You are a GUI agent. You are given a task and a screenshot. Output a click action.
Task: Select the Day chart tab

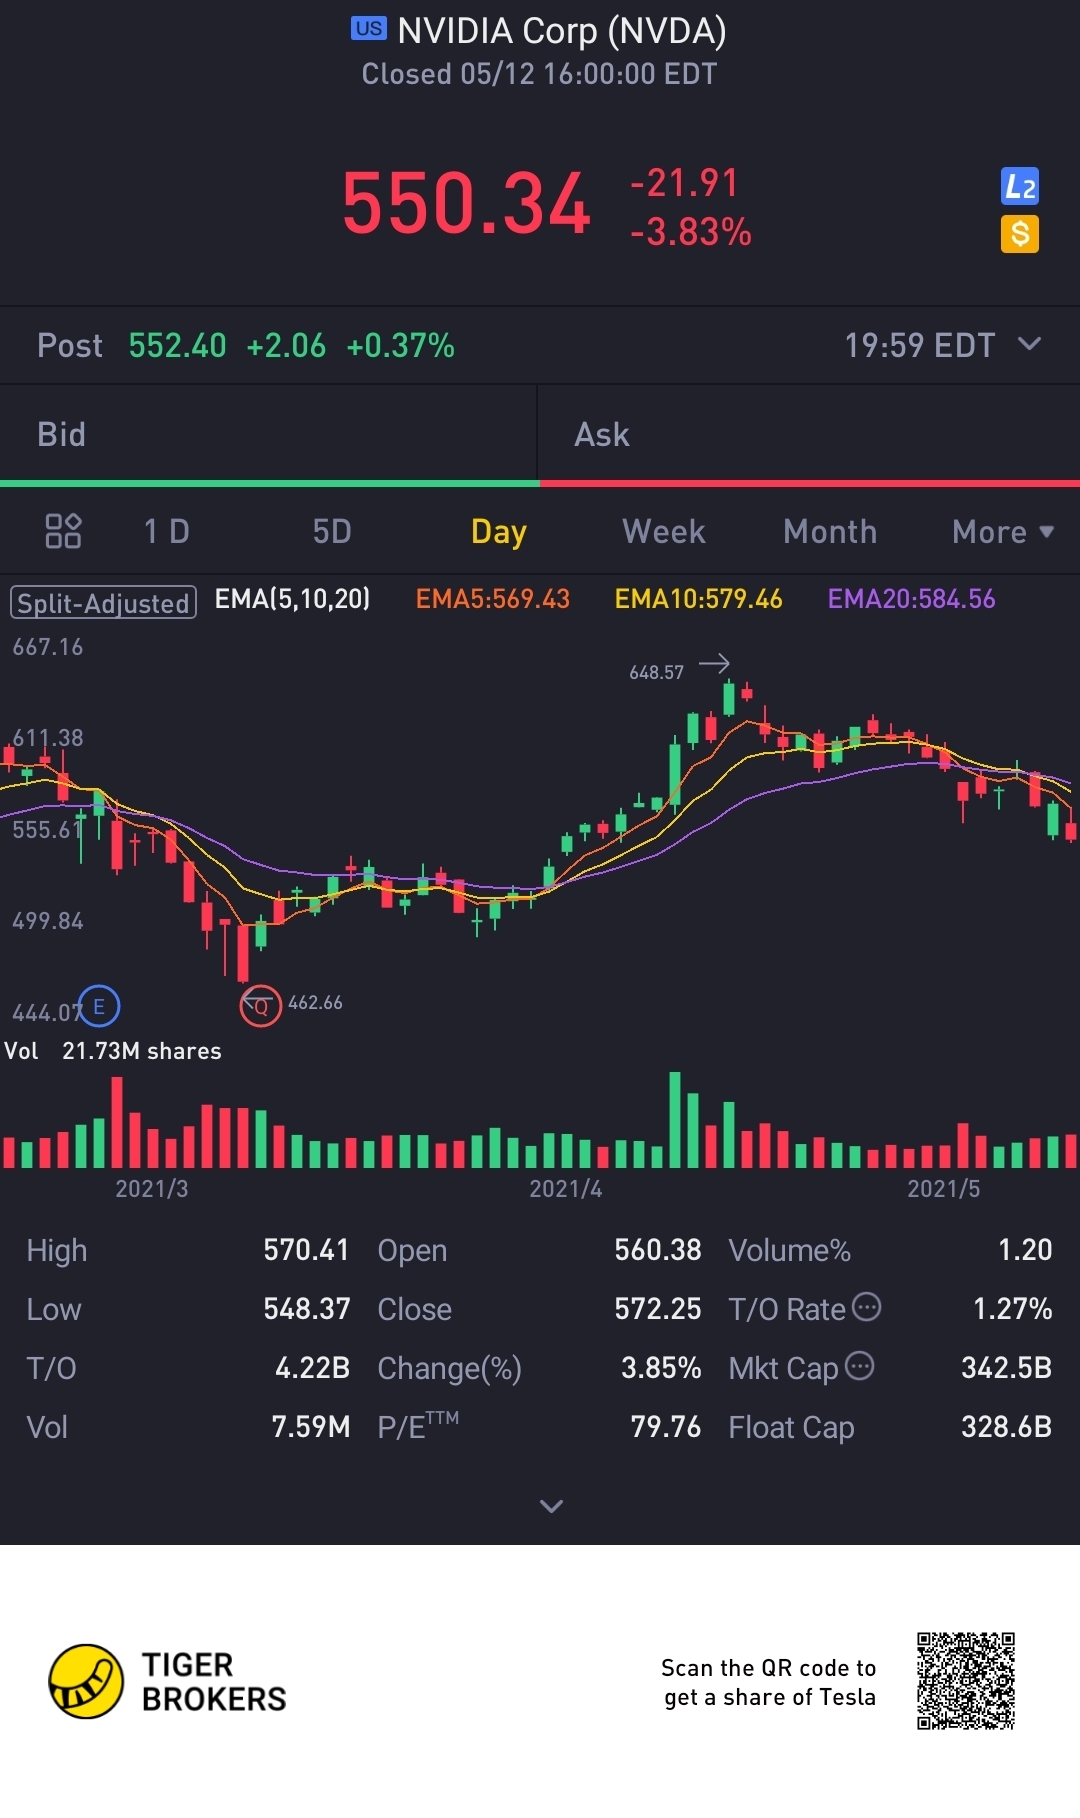coord(499,532)
